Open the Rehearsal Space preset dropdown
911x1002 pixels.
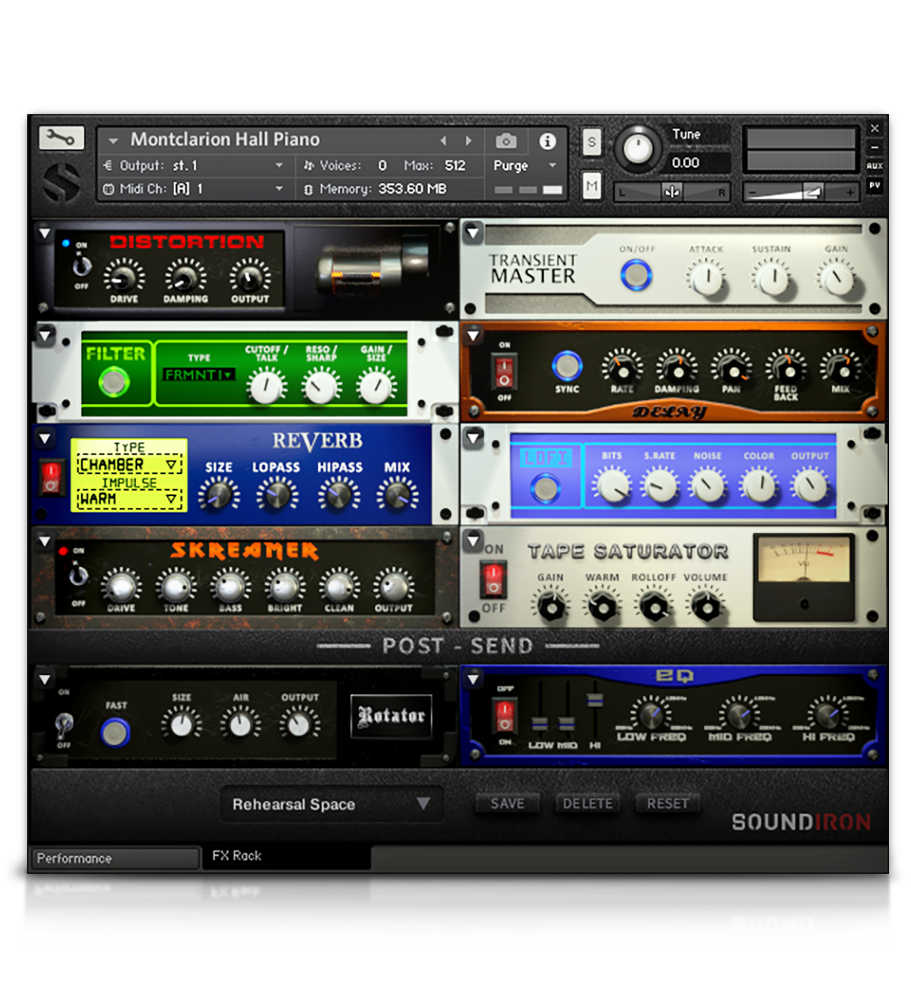point(331,804)
